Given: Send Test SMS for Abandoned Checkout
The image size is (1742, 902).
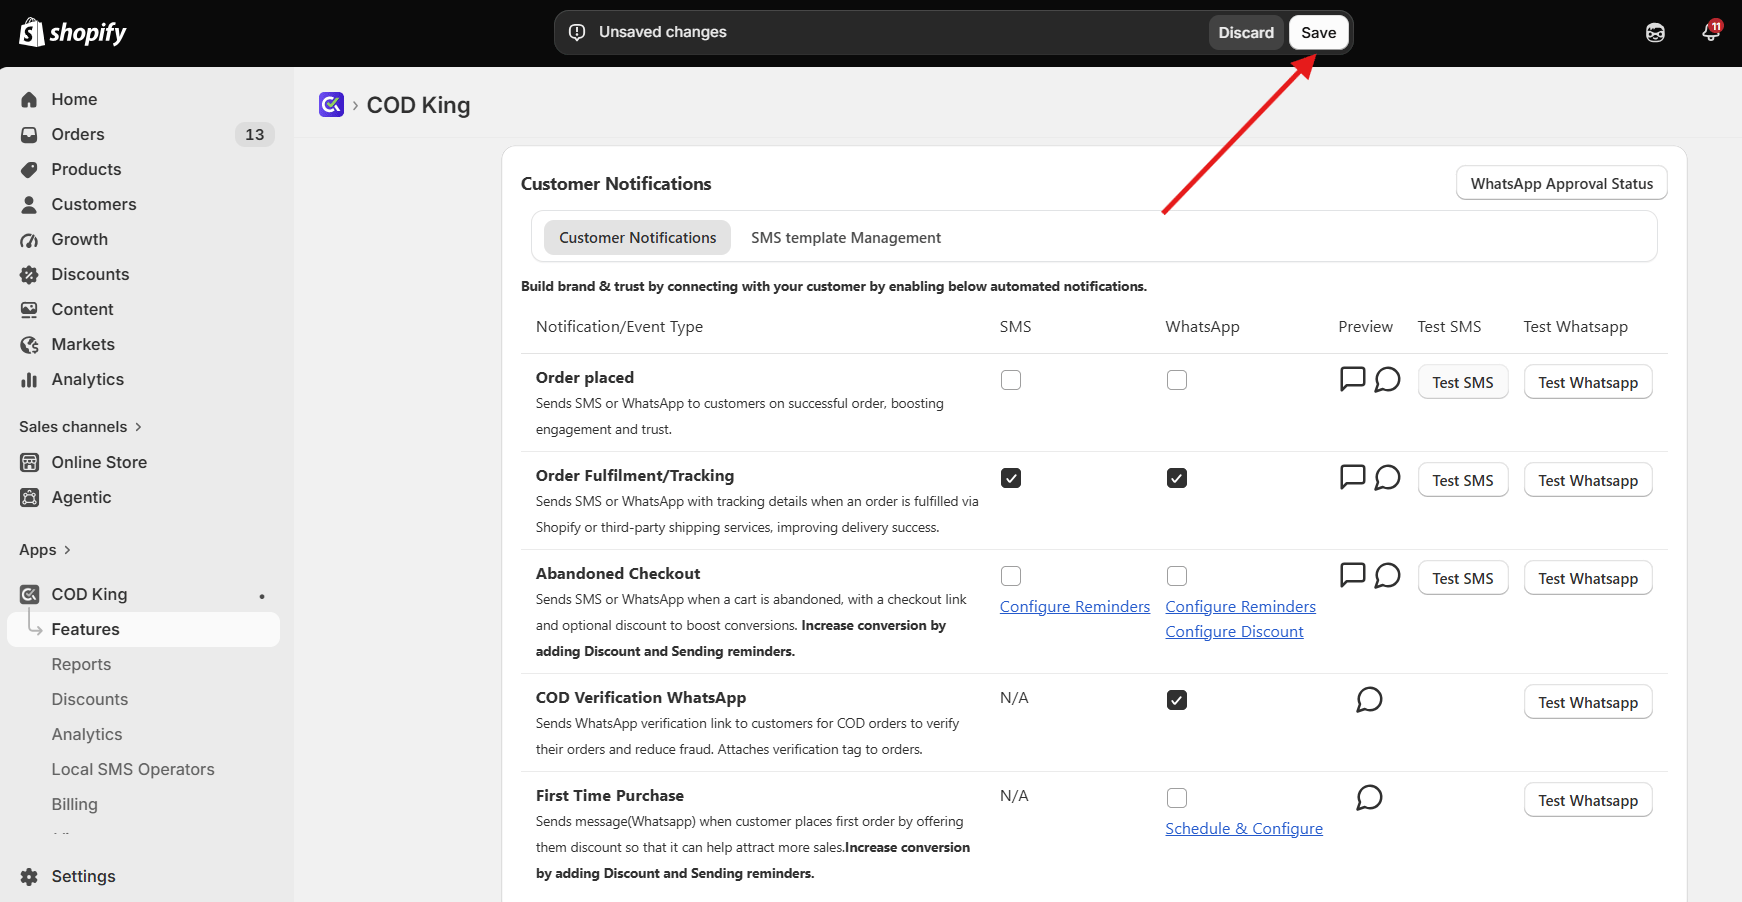Looking at the screenshot, I should tap(1463, 578).
